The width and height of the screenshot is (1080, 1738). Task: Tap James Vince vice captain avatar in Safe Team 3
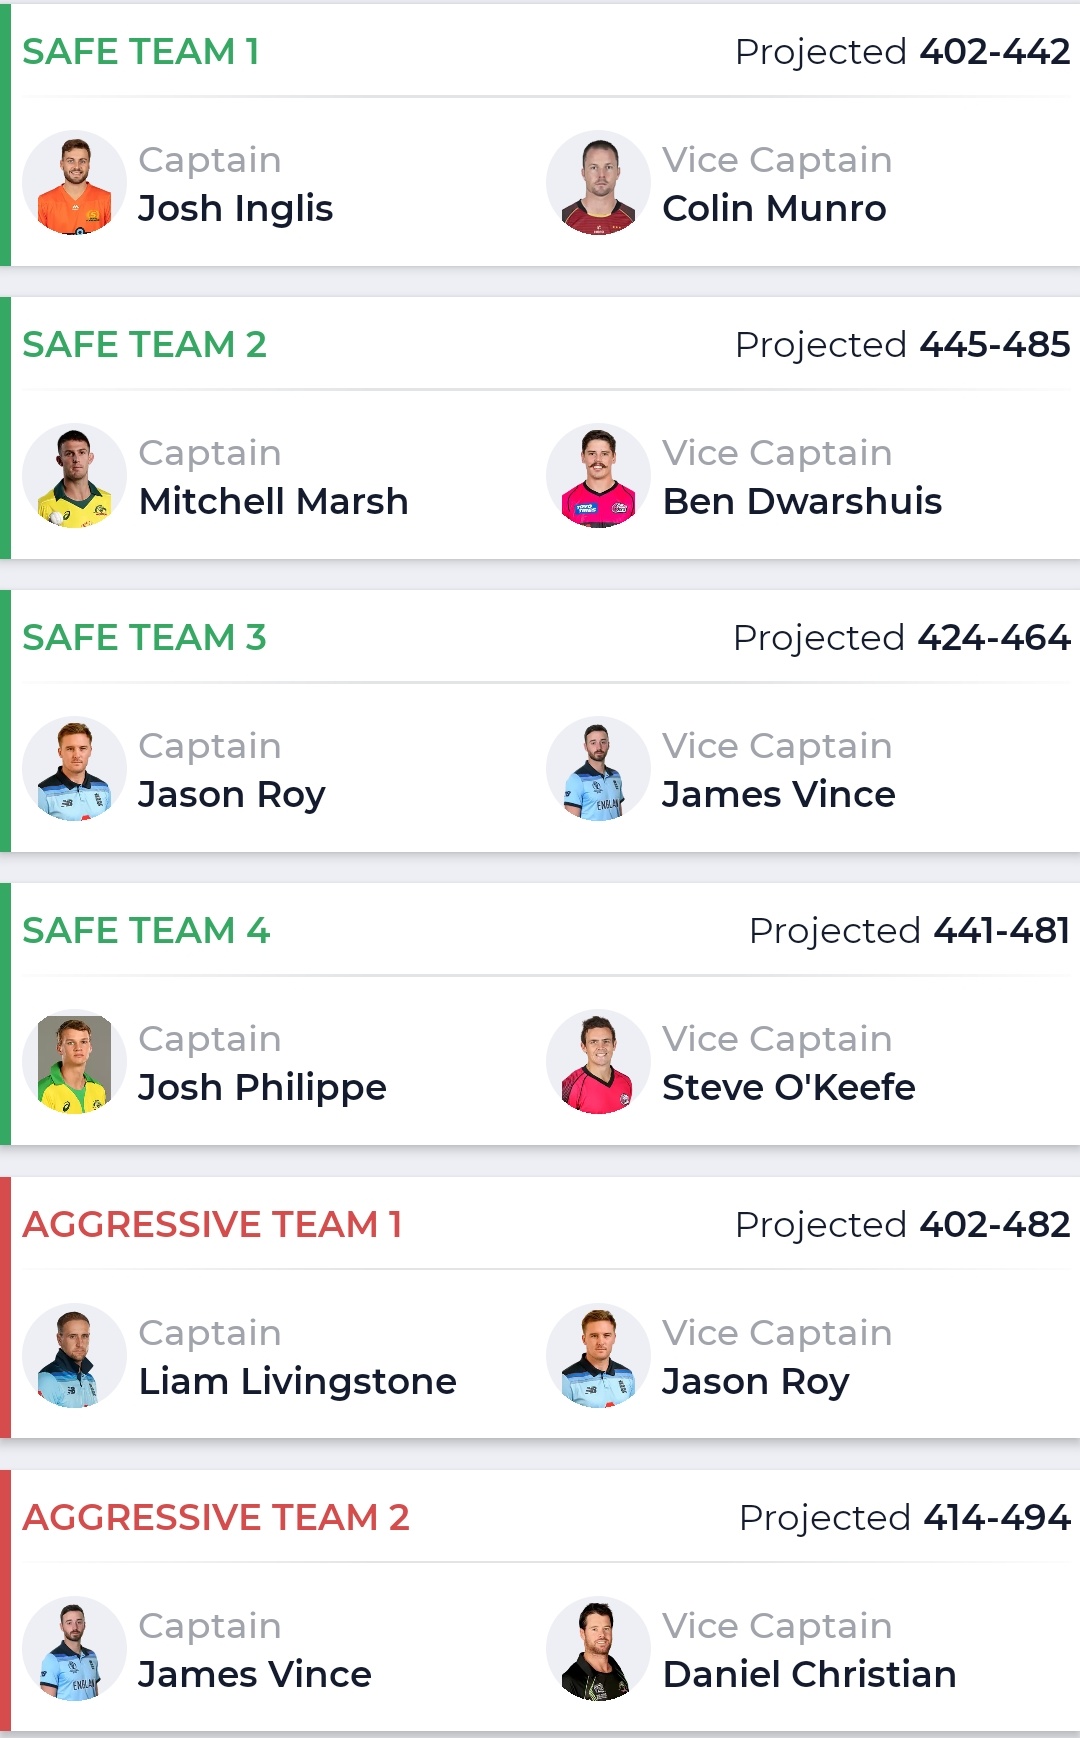point(598,769)
